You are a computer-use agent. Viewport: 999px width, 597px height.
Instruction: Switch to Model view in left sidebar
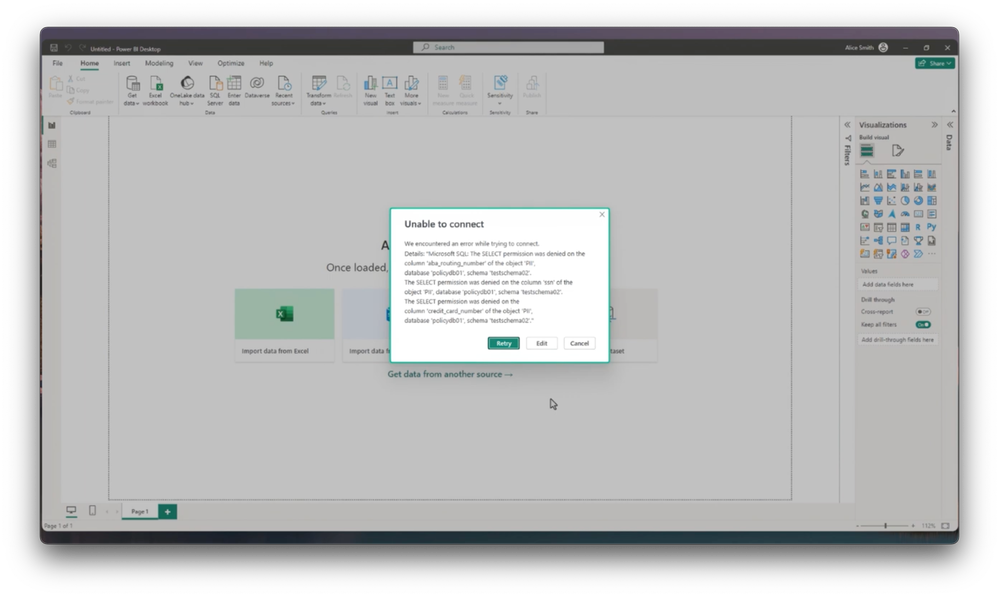52,163
